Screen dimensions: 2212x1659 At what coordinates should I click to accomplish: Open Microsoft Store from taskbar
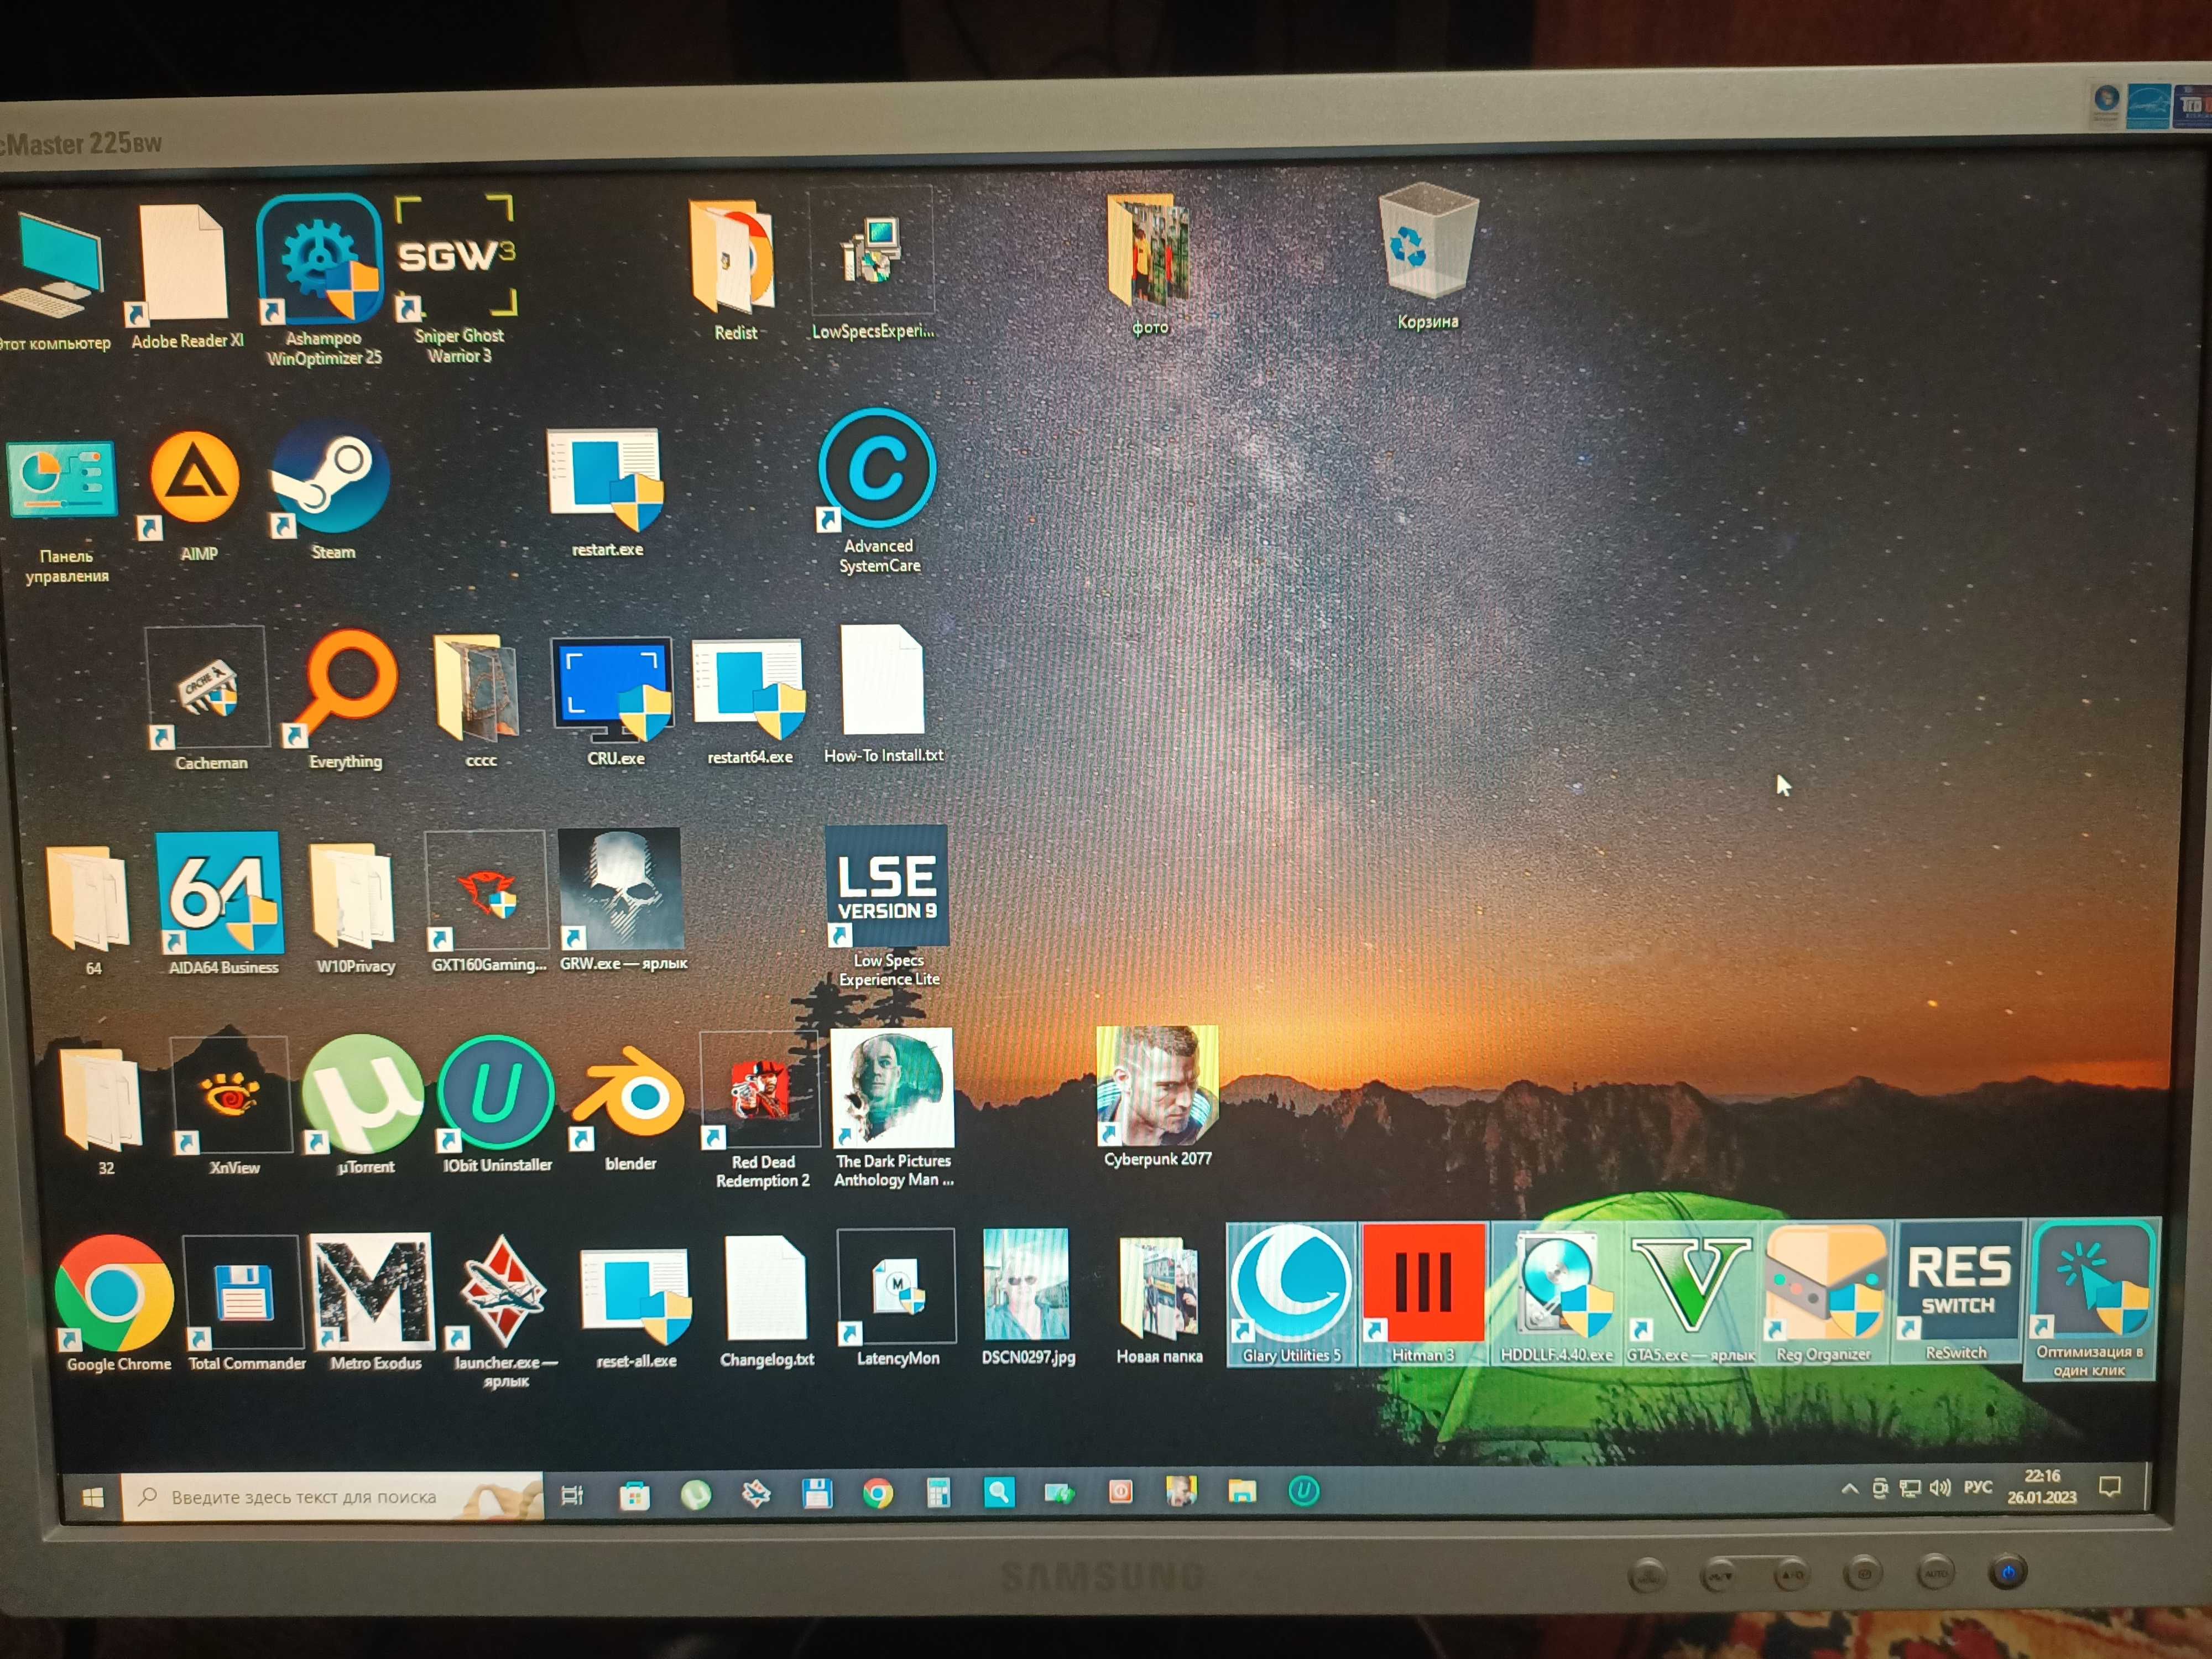point(634,1495)
